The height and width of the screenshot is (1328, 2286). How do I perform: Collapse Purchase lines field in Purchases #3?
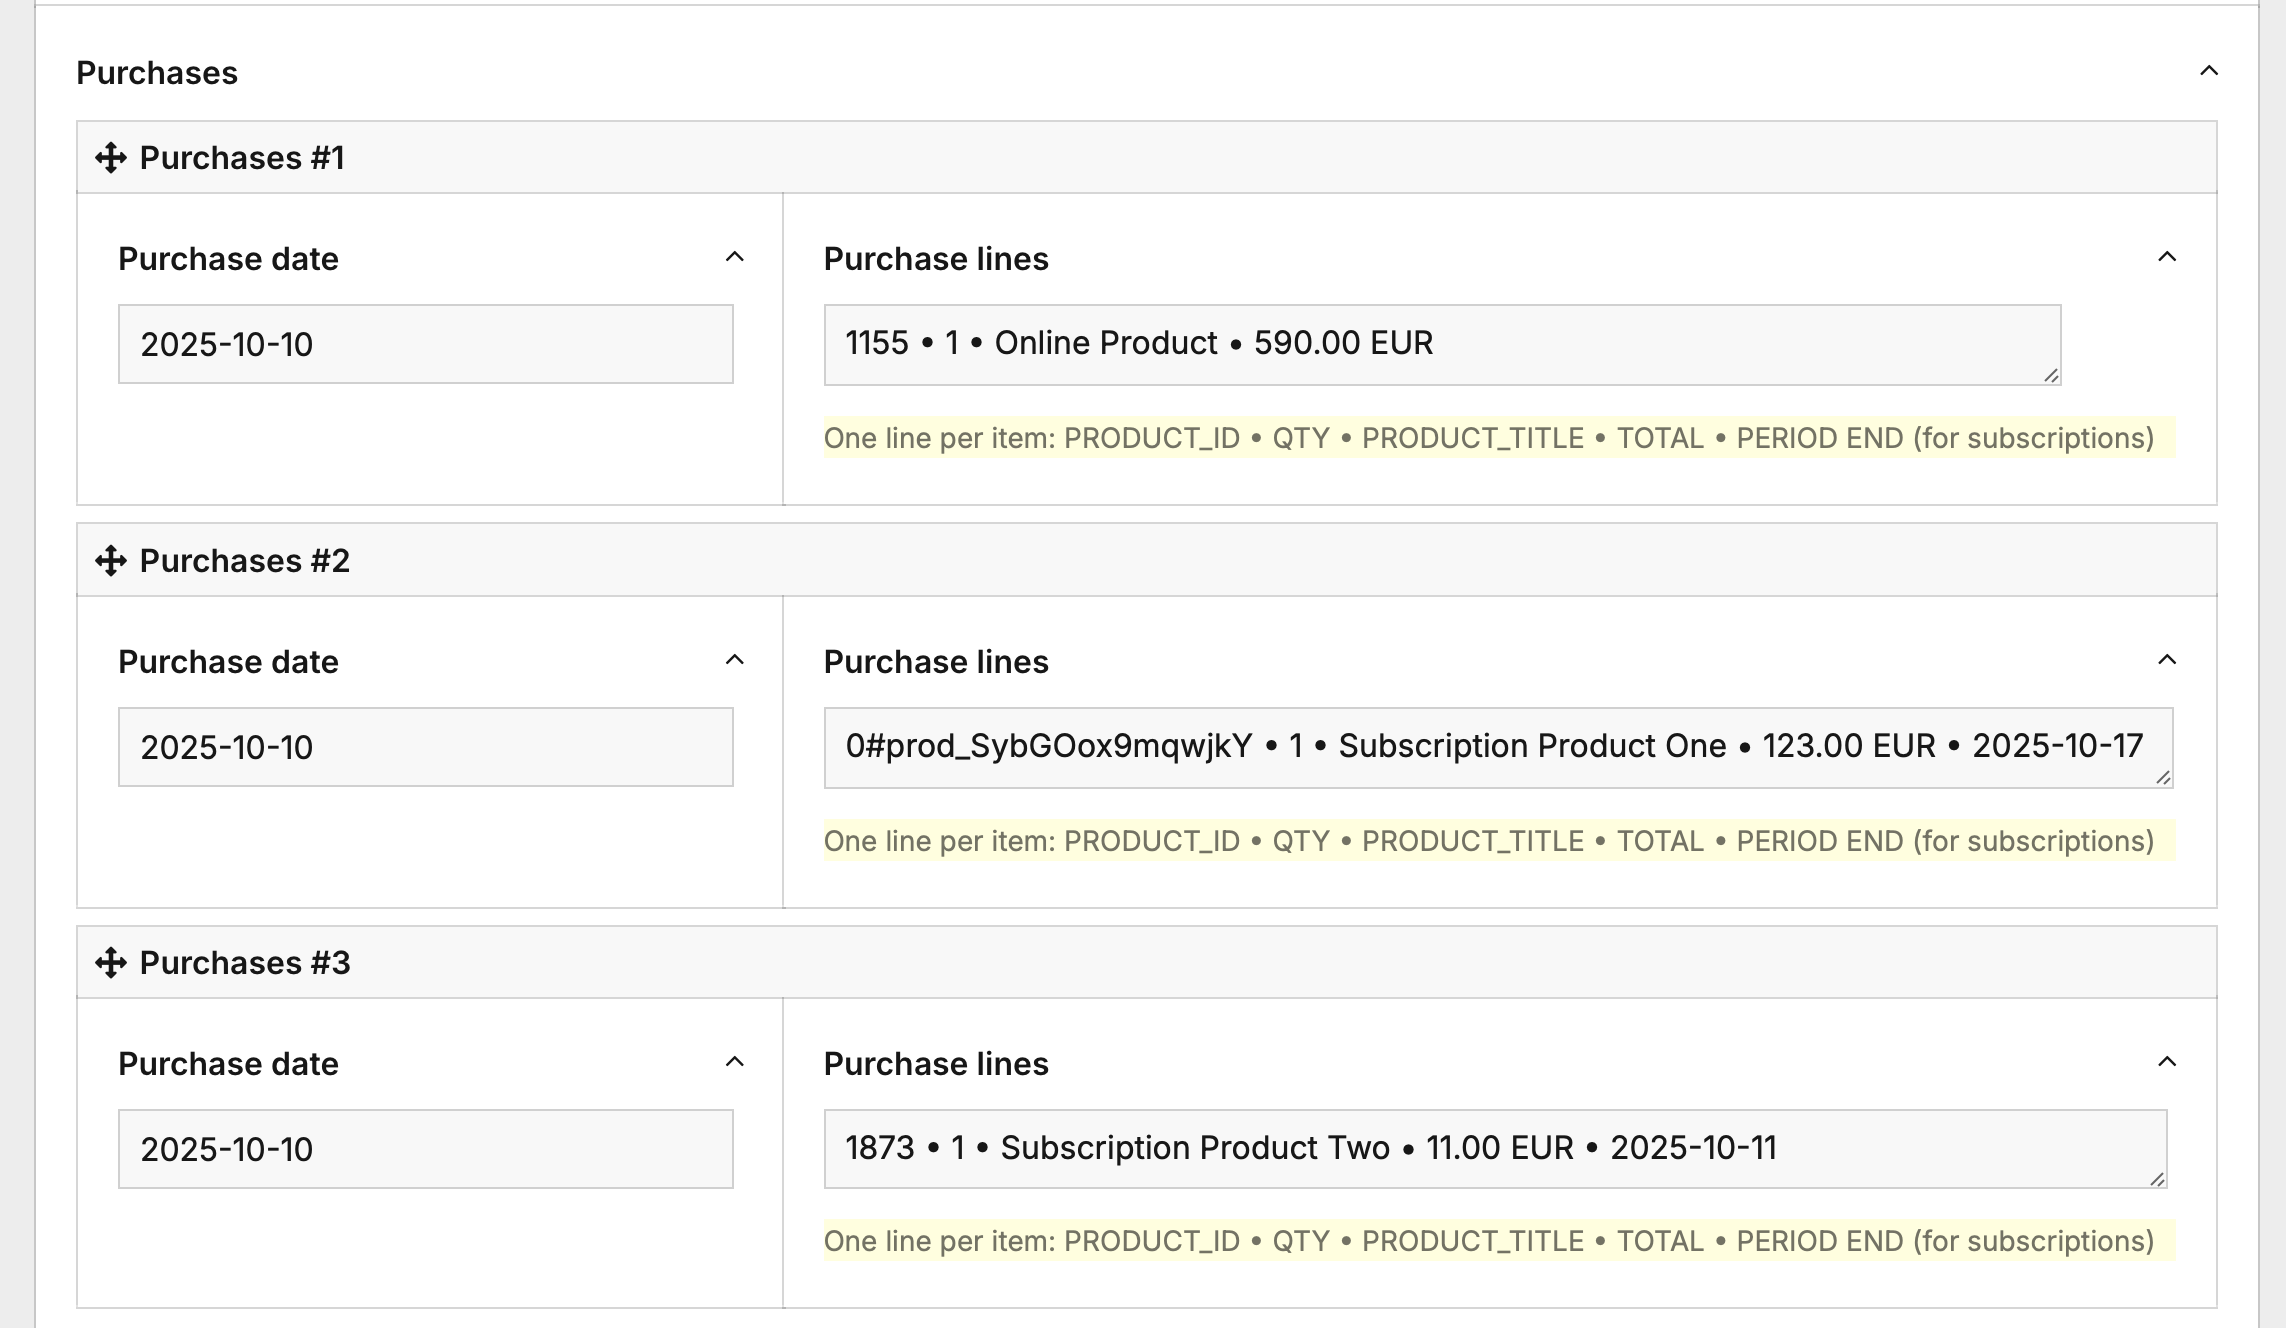(x=2167, y=1063)
